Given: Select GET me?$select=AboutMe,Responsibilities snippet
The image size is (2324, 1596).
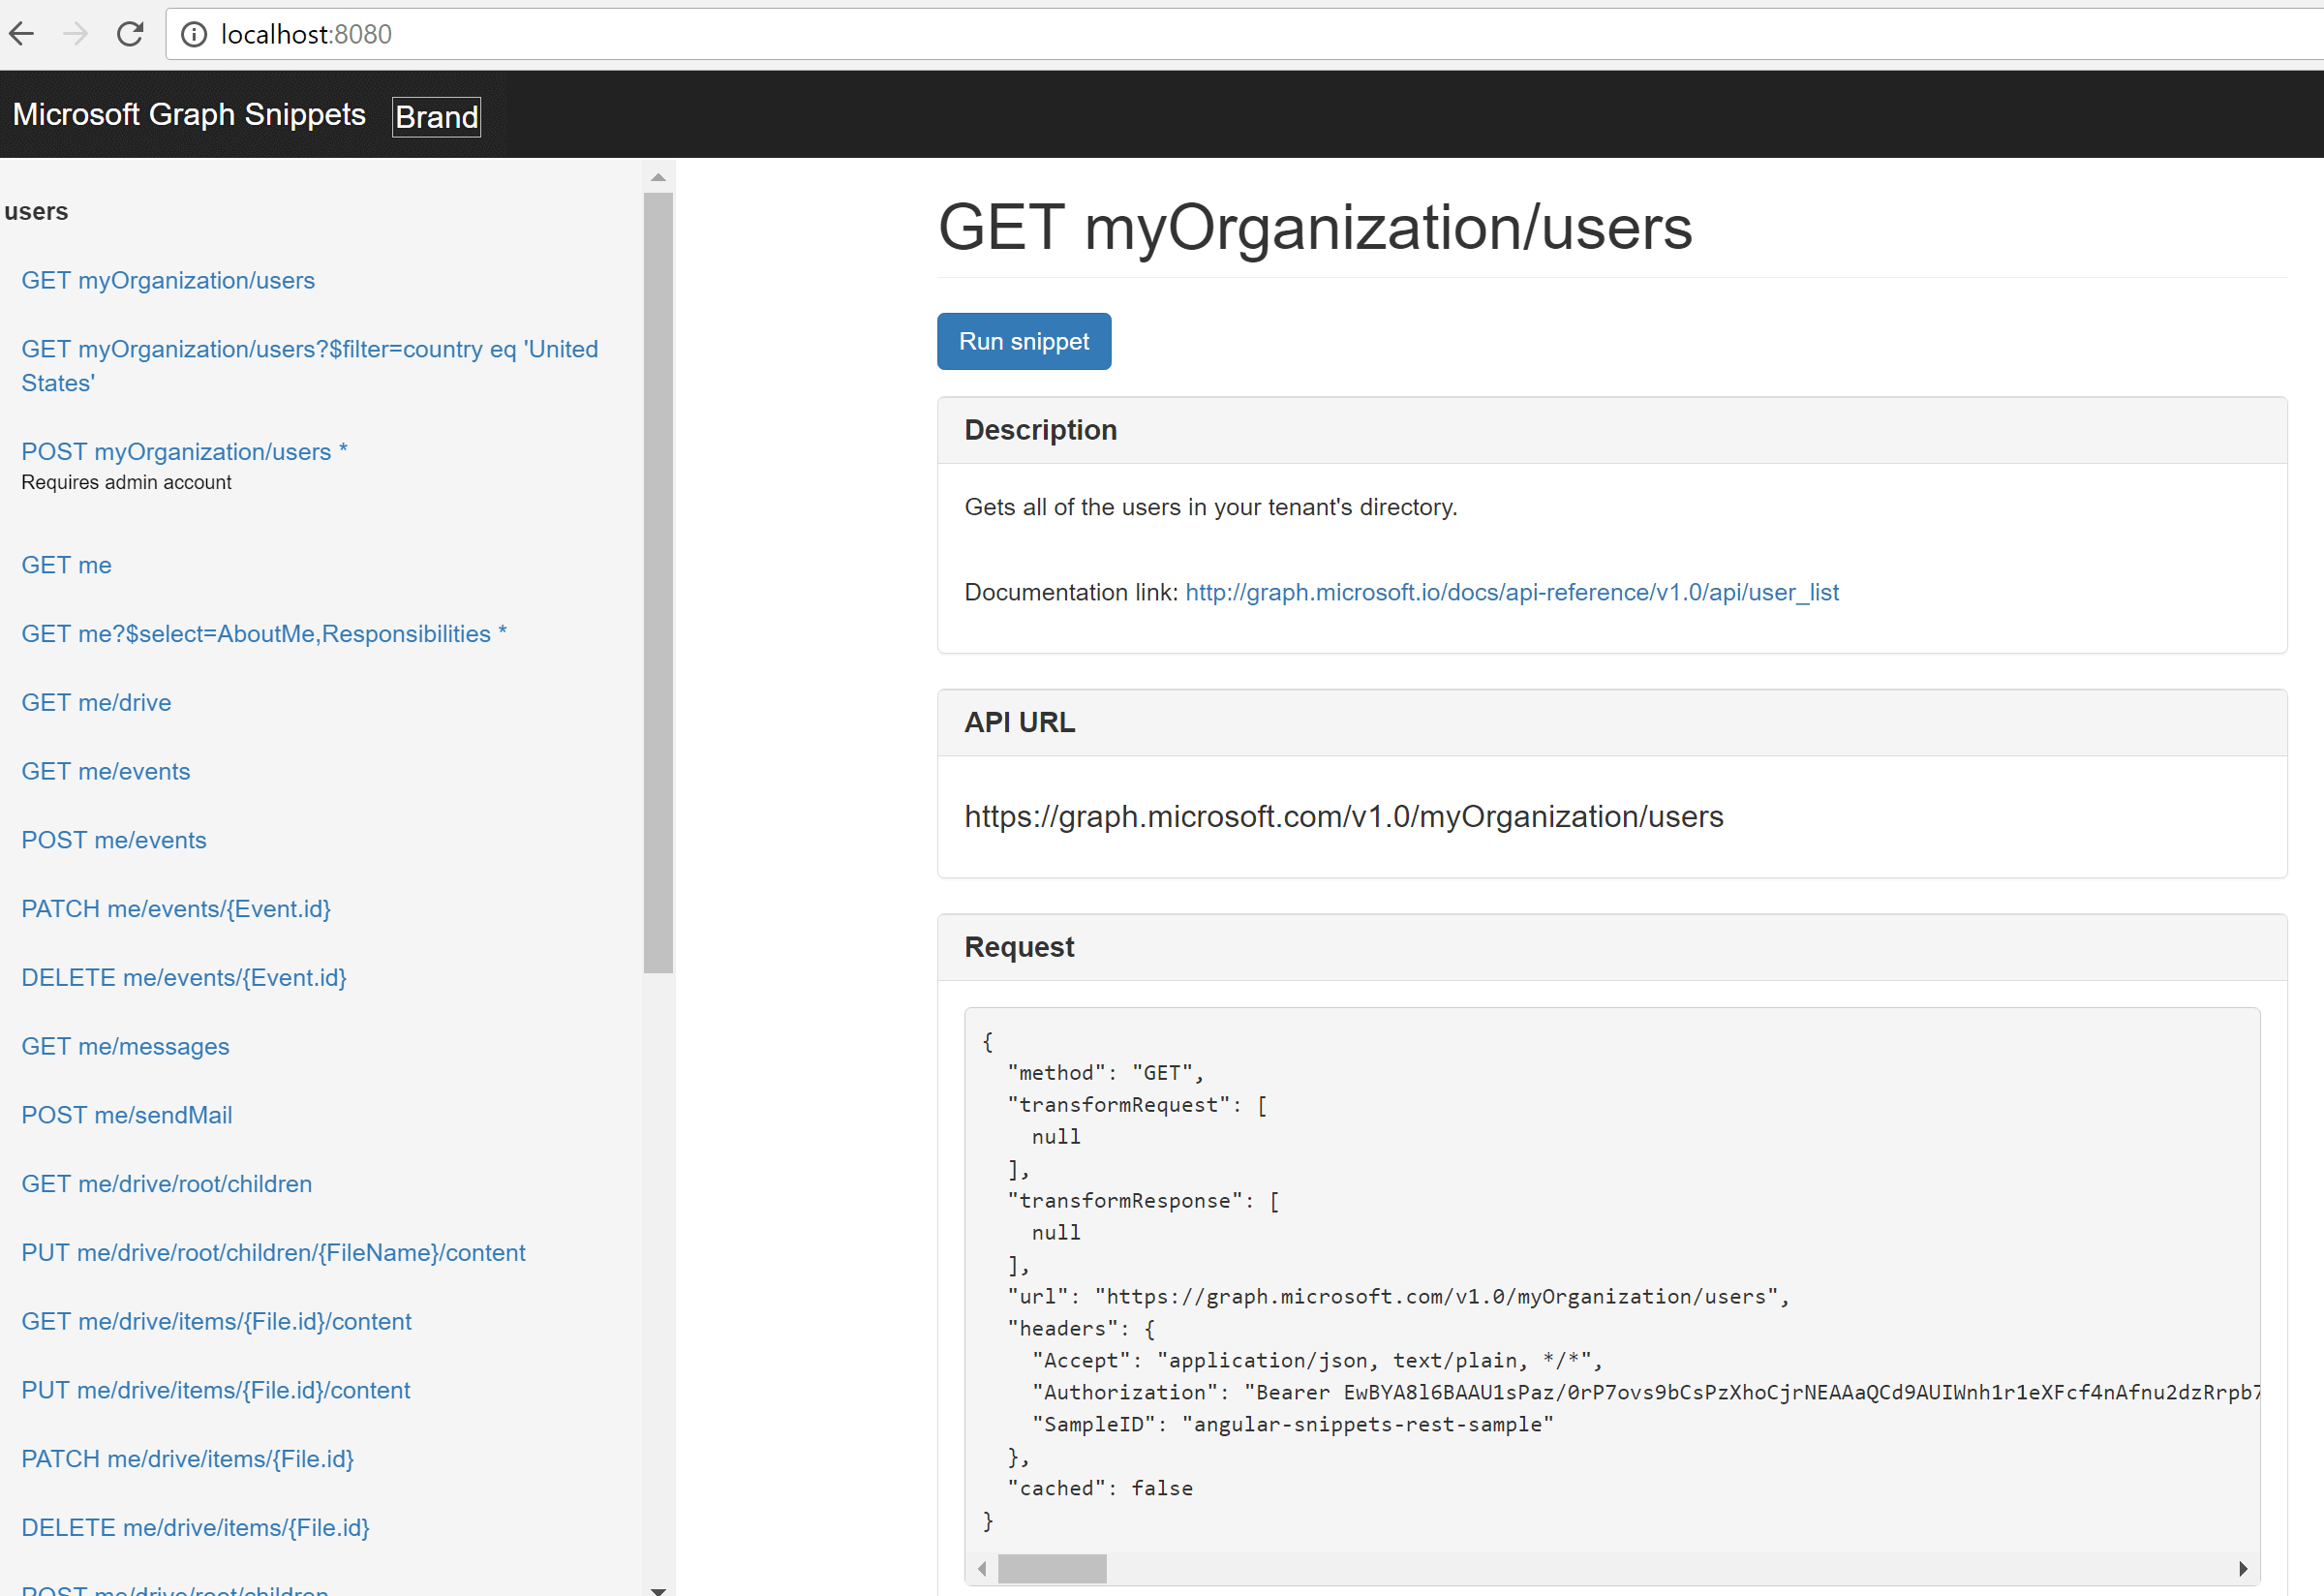Looking at the screenshot, I should 264,634.
